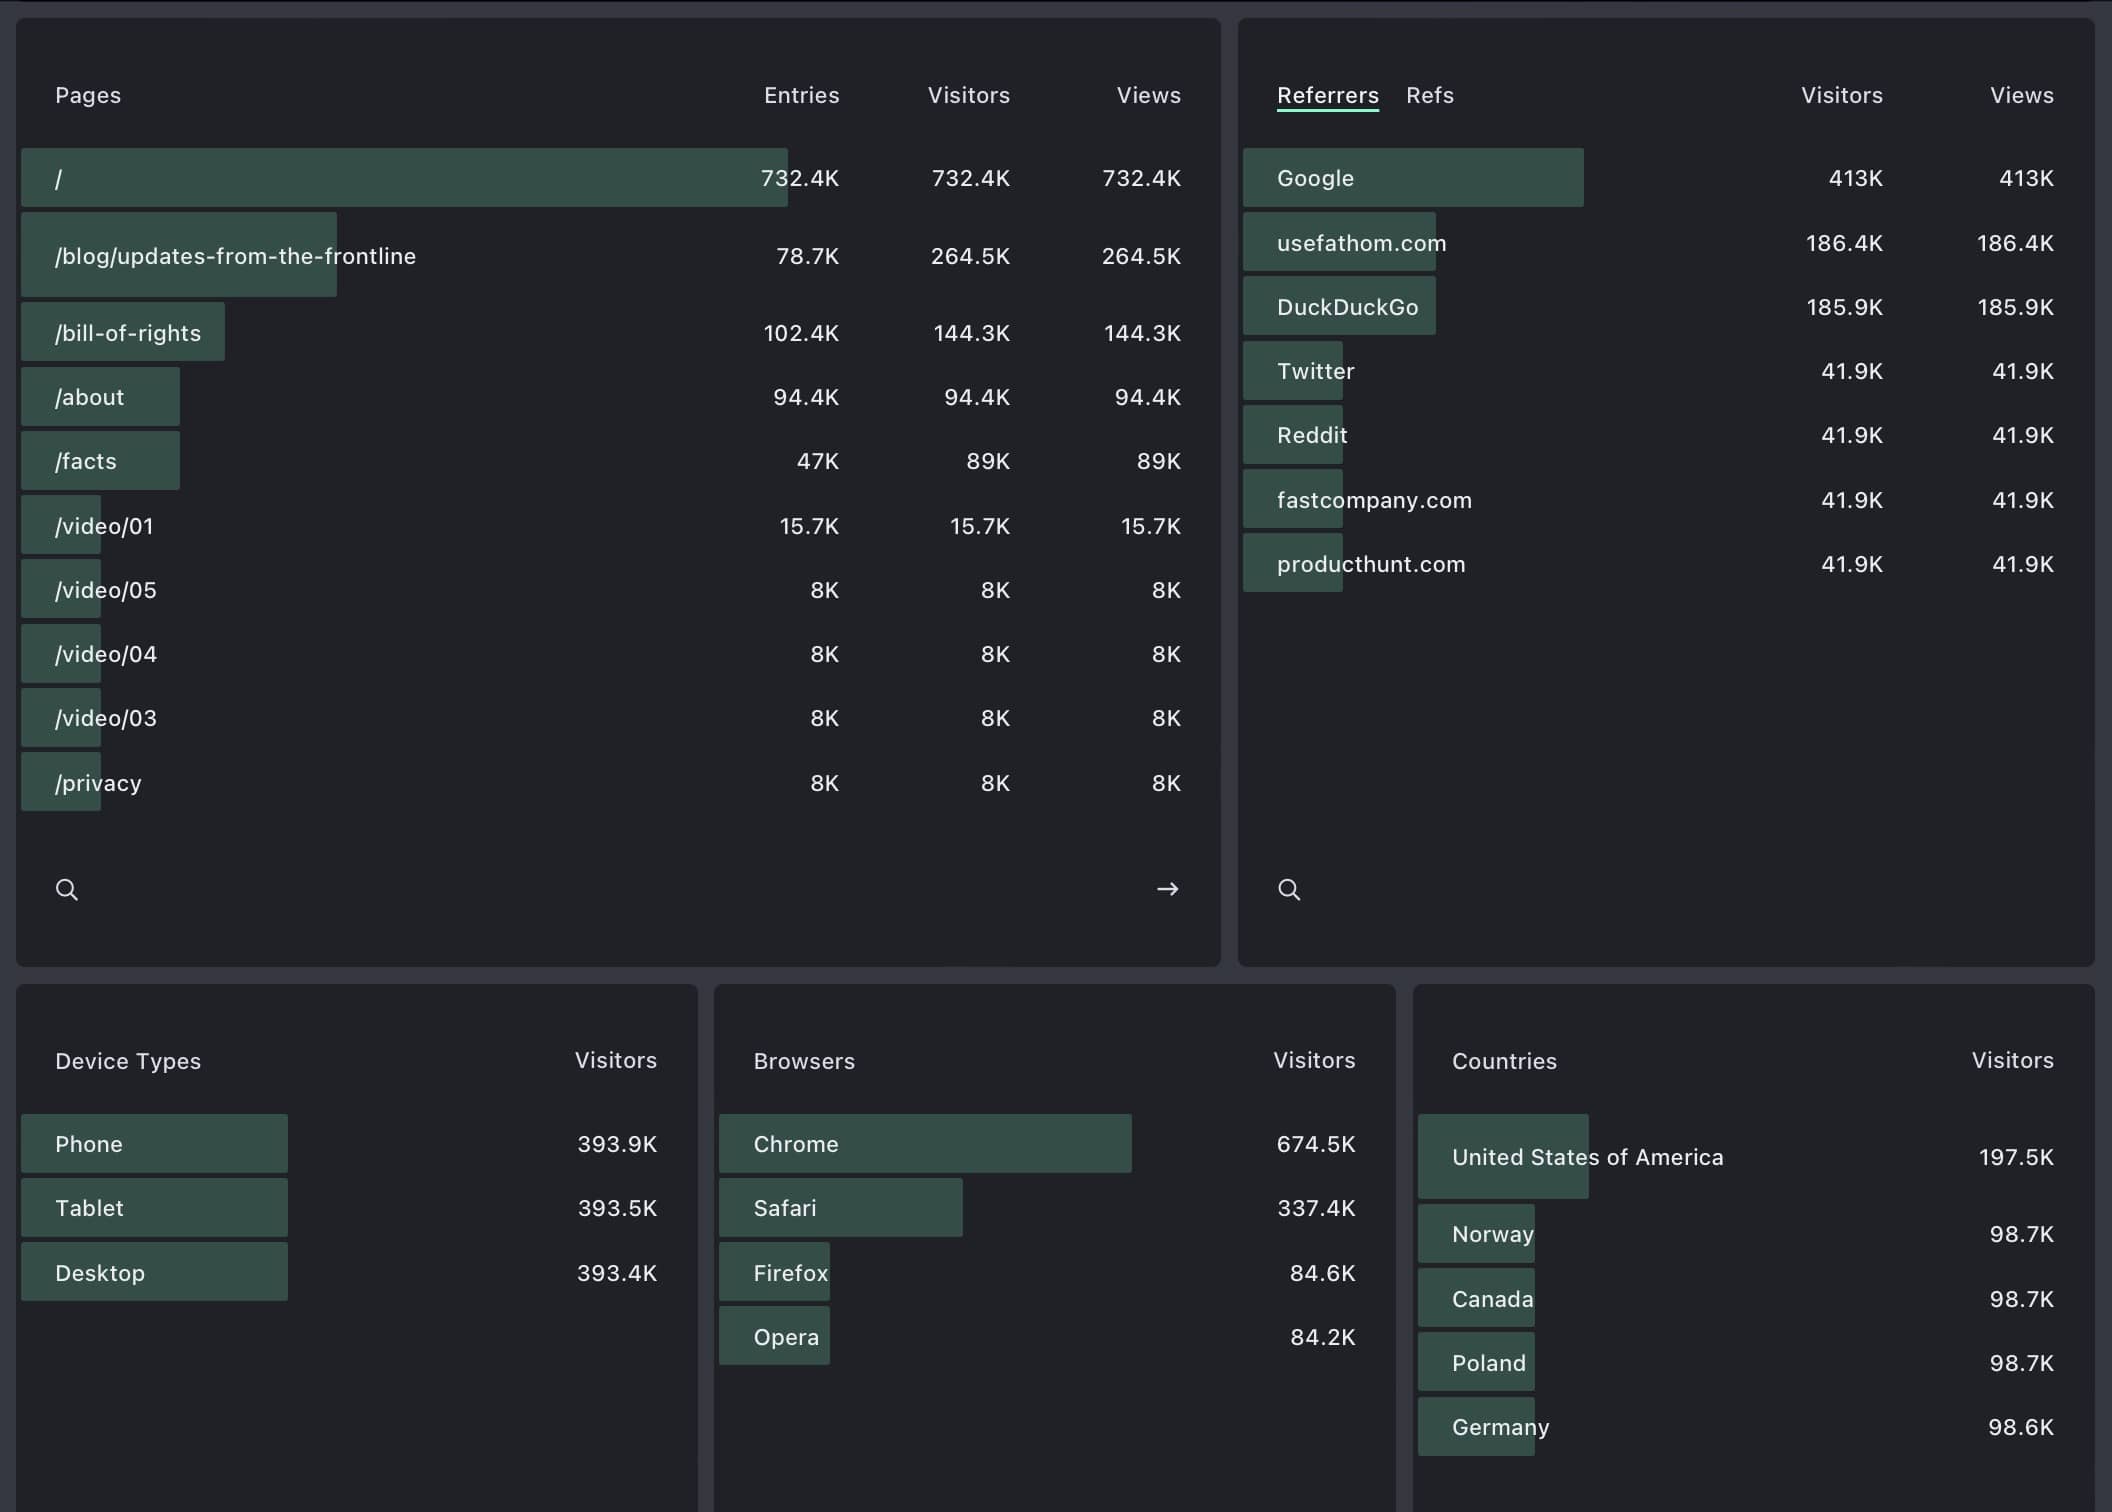The width and height of the screenshot is (2112, 1512).
Task: Click the /video/01 page entry
Action: coord(104,525)
